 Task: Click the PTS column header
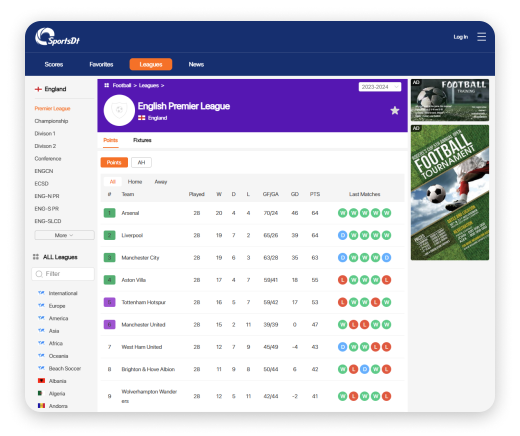tap(315, 194)
